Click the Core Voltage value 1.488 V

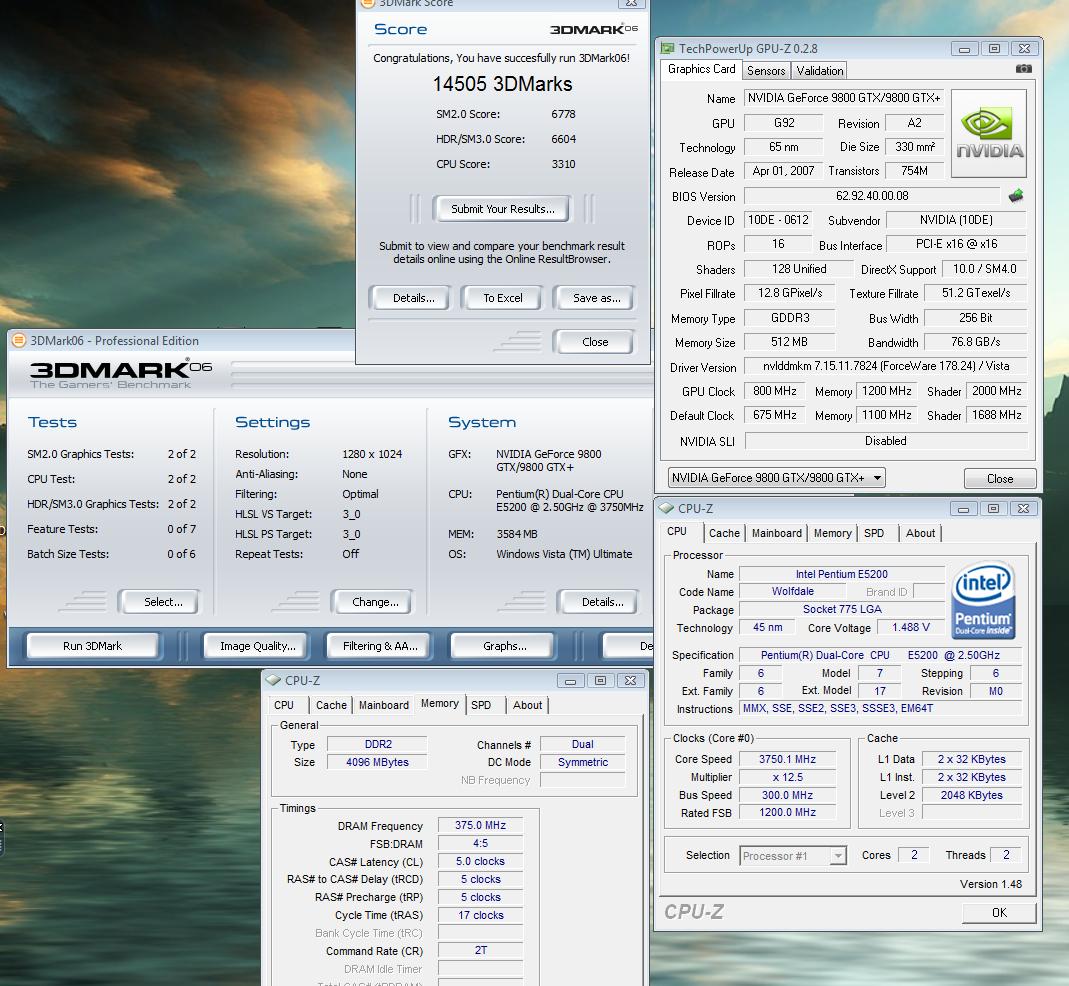point(911,627)
